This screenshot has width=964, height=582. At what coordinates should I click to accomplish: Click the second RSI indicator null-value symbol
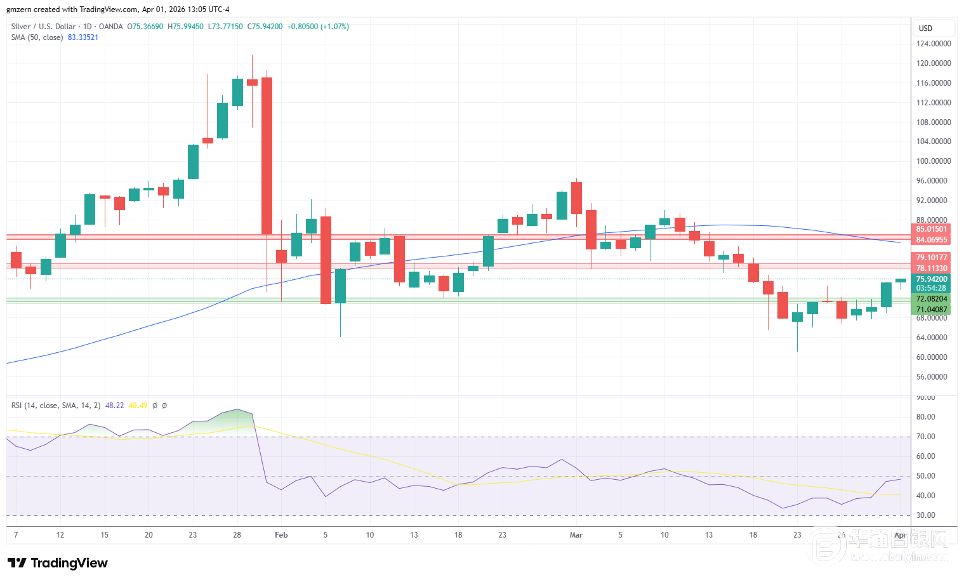click(x=164, y=405)
